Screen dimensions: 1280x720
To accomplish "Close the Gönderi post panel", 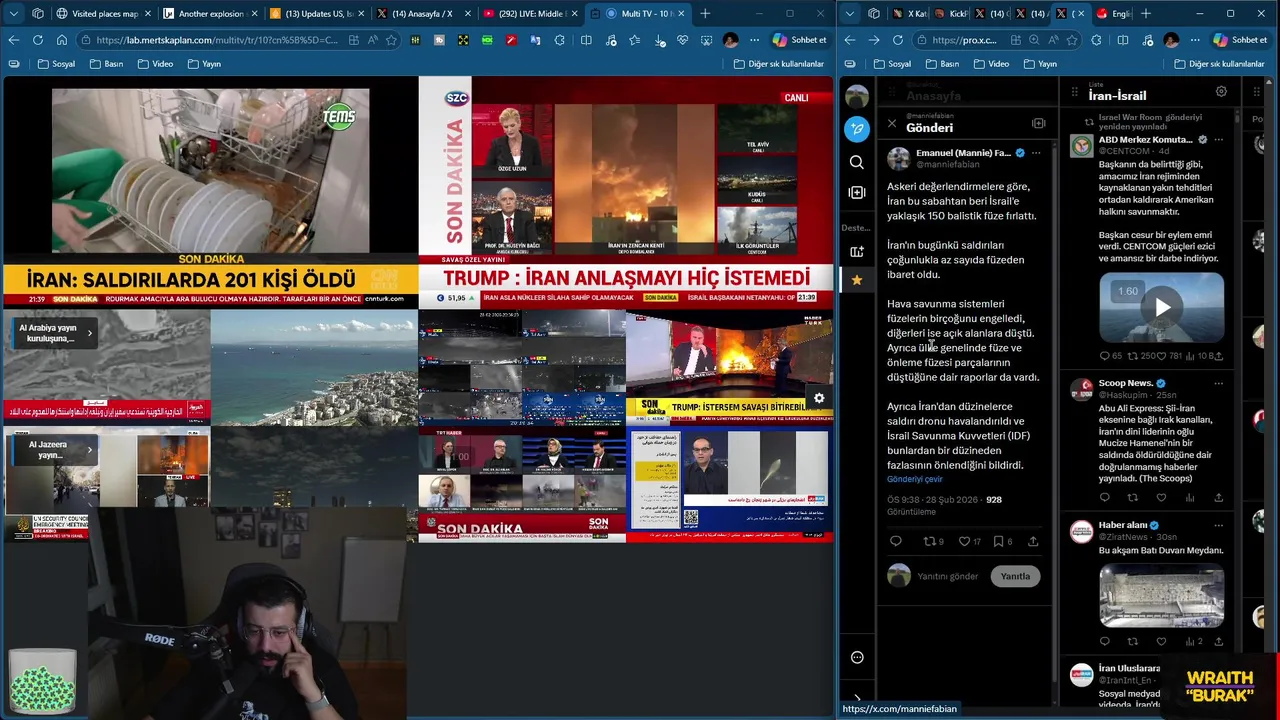I will (892, 124).
